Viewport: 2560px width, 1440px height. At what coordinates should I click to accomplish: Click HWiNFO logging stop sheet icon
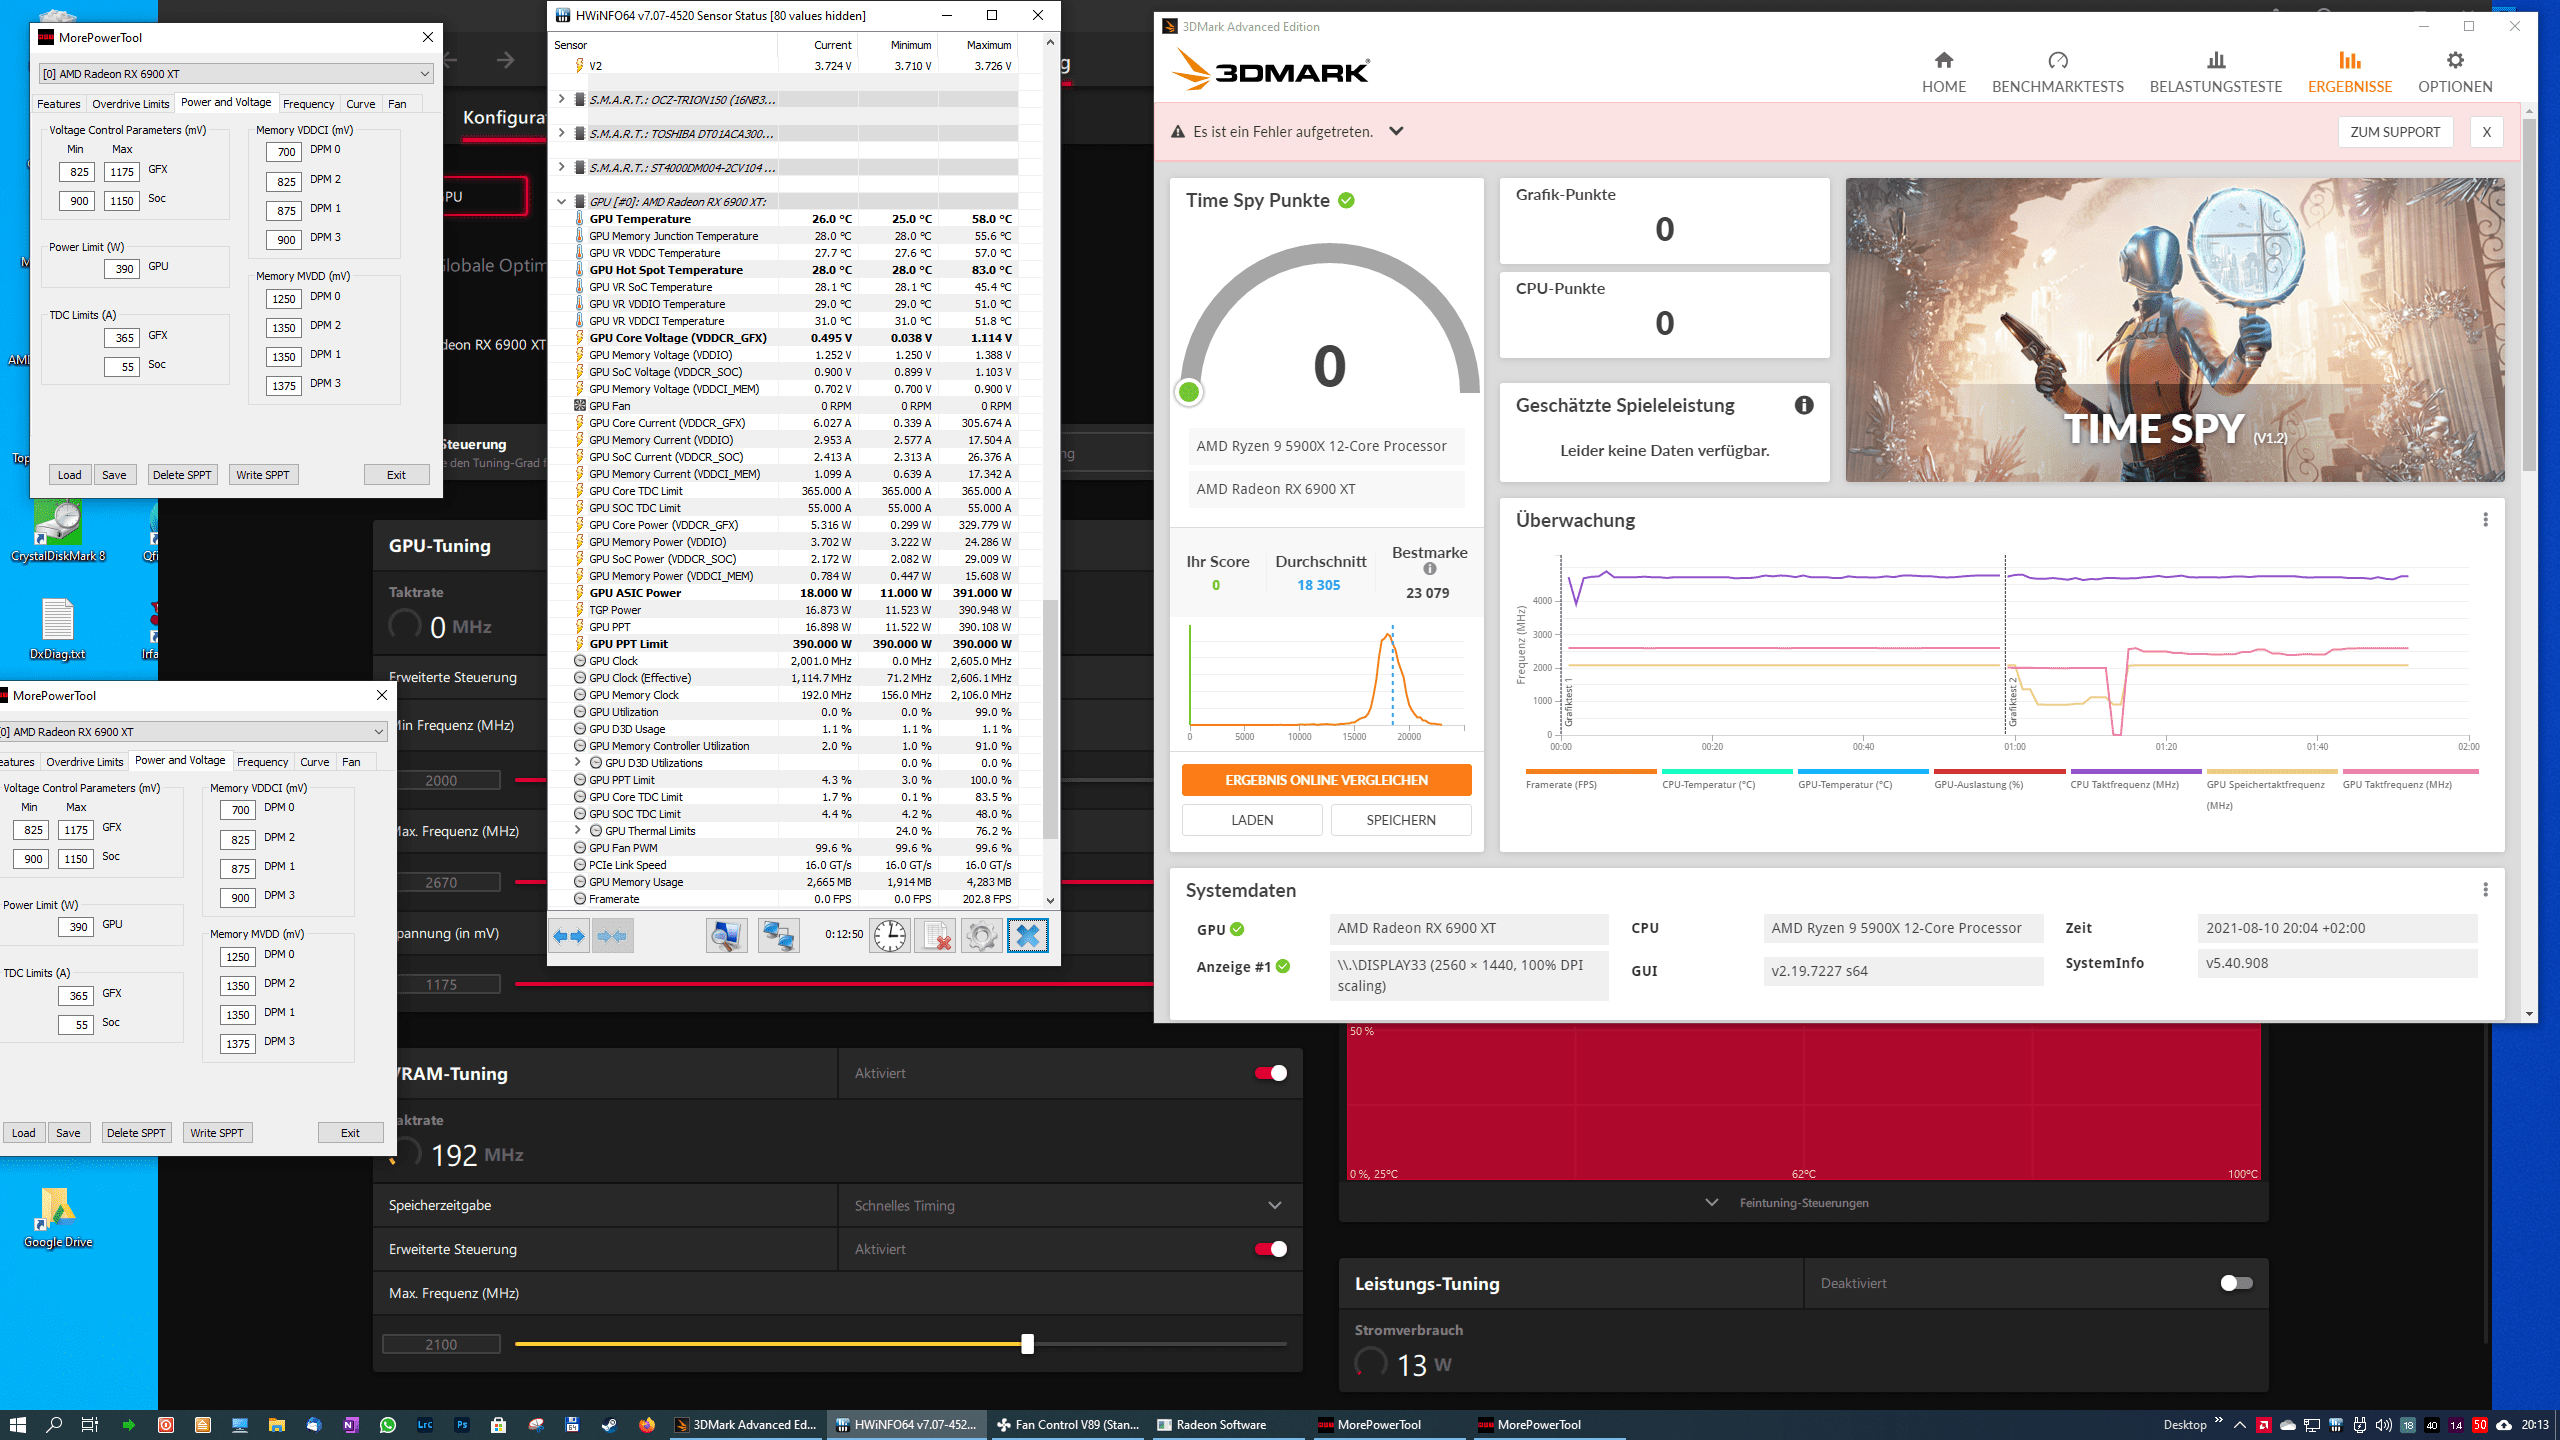coord(936,936)
